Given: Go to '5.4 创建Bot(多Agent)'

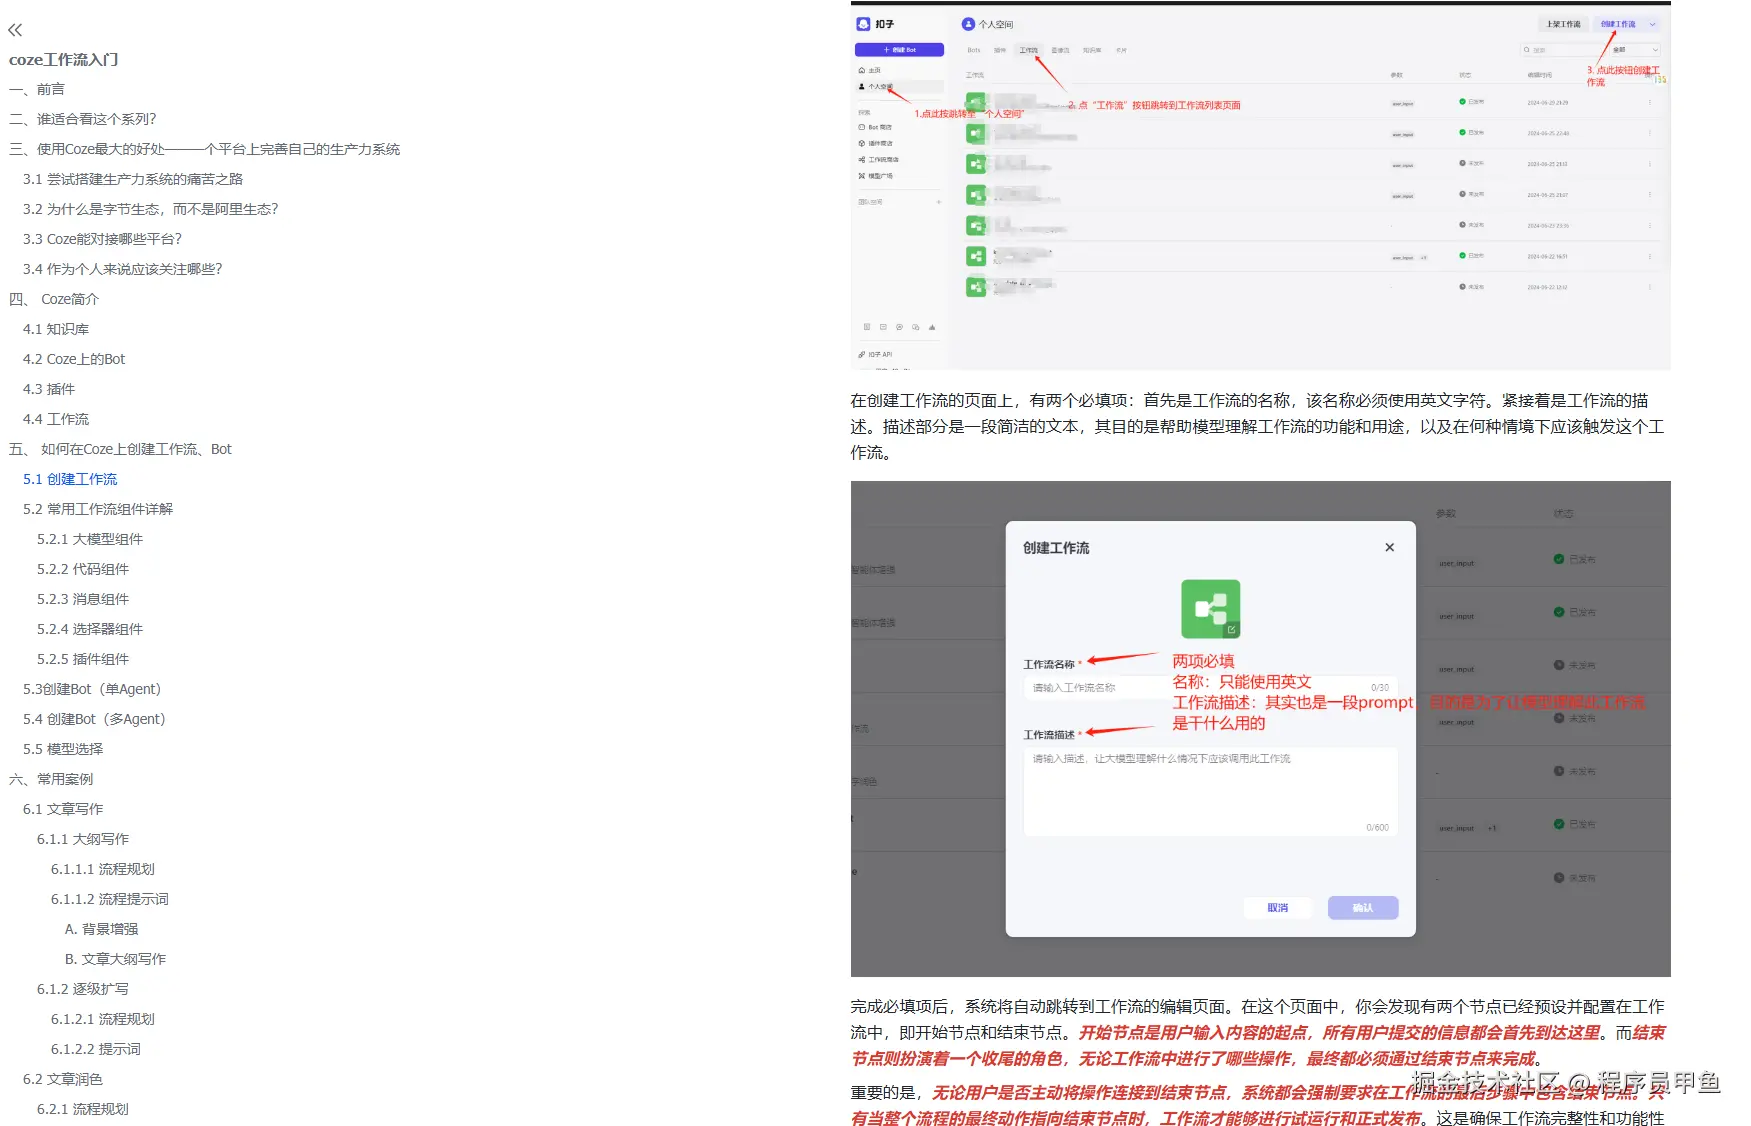Looking at the screenshot, I should (94, 719).
